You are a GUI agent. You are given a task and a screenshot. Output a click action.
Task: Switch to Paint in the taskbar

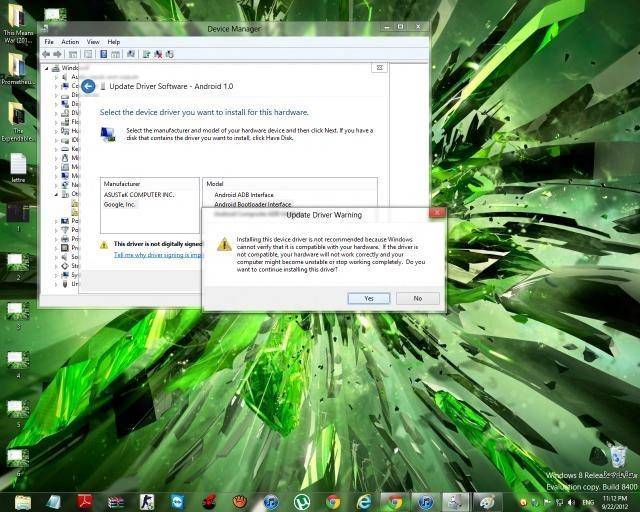click(x=487, y=502)
